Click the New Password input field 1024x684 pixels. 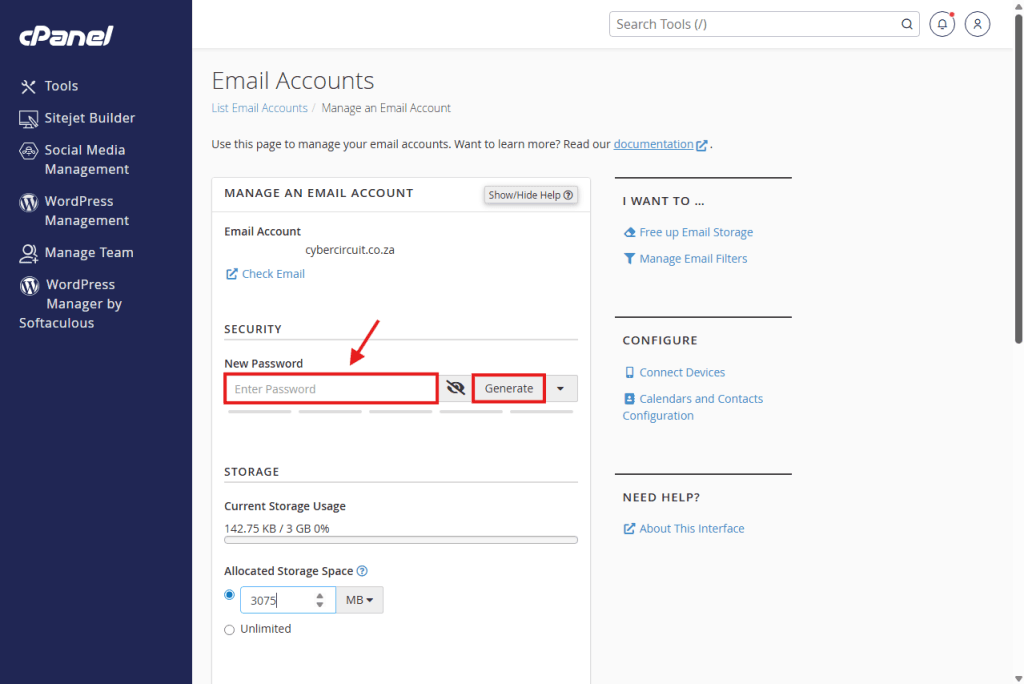click(x=330, y=389)
